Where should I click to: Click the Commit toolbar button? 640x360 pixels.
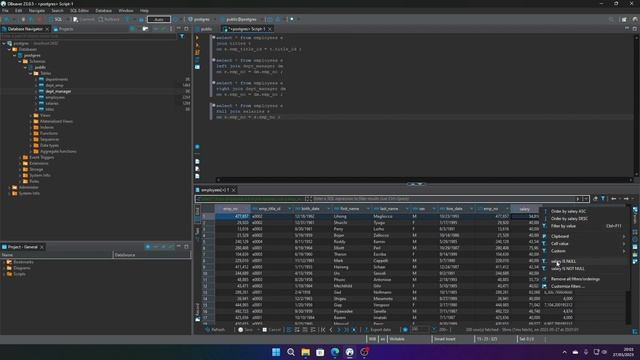click(84, 19)
